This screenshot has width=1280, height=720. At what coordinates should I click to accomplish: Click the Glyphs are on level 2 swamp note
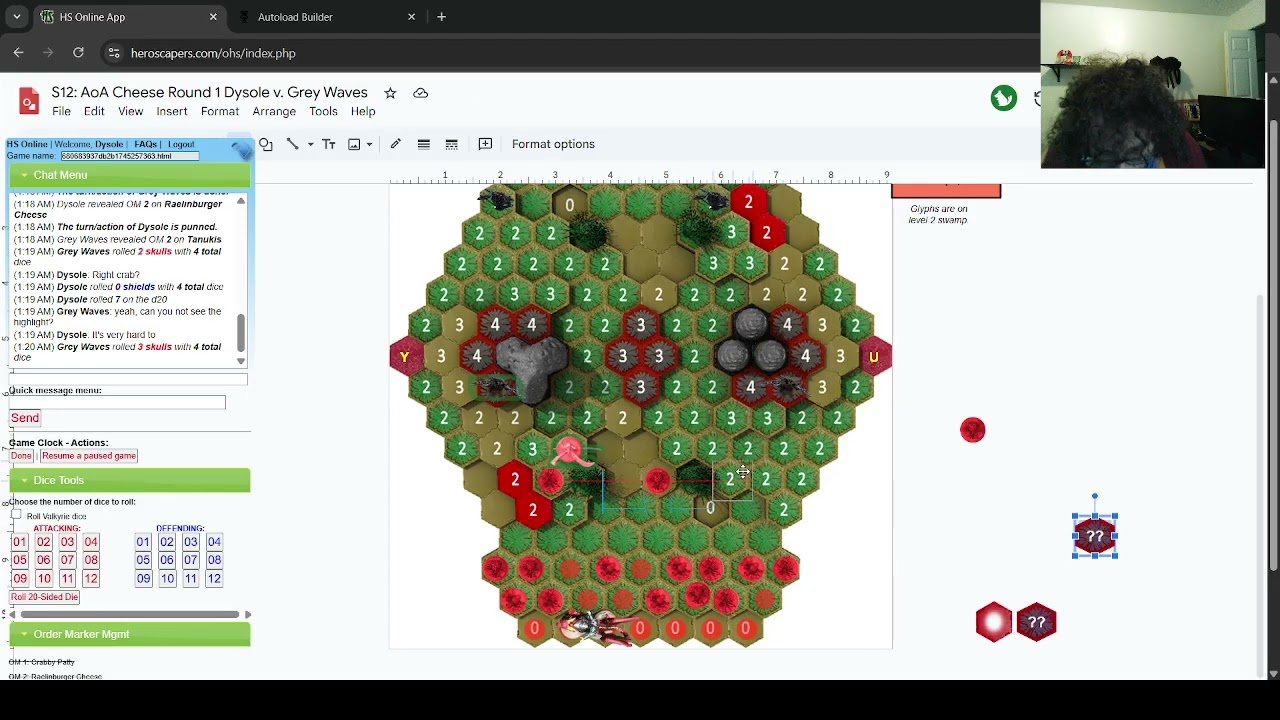[x=938, y=214]
